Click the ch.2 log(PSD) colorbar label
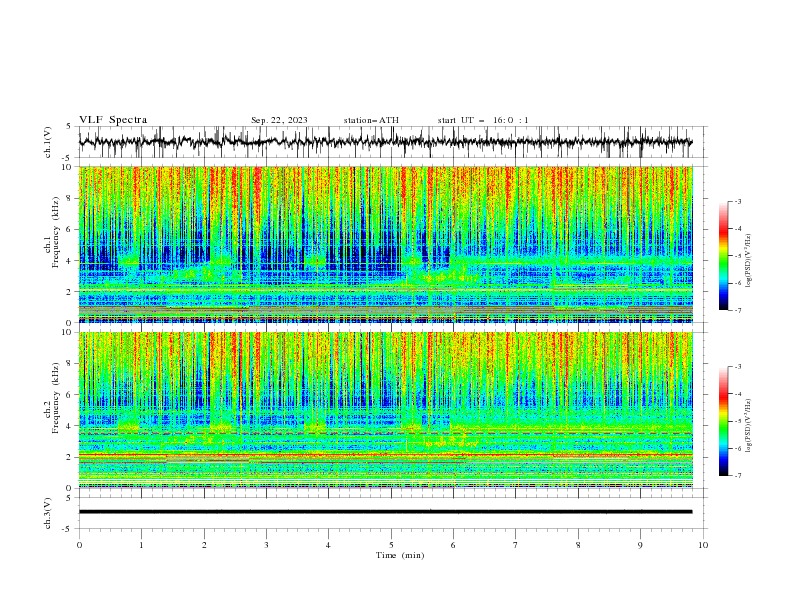This screenshot has width=792, height=612. tap(749, 425)
